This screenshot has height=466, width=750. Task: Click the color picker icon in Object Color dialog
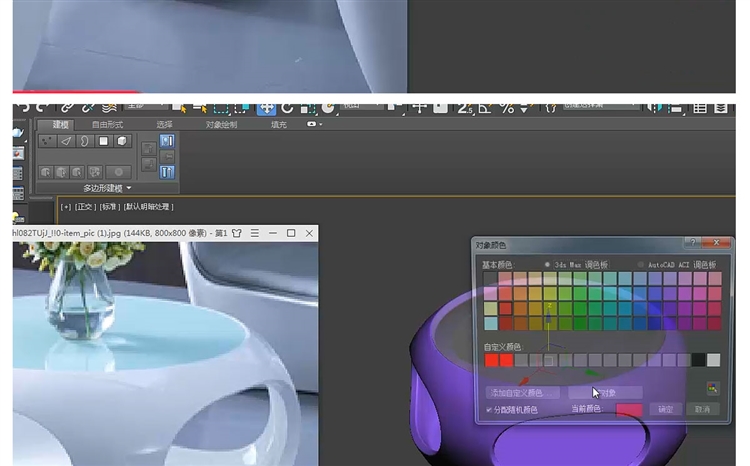coord(712,388)
